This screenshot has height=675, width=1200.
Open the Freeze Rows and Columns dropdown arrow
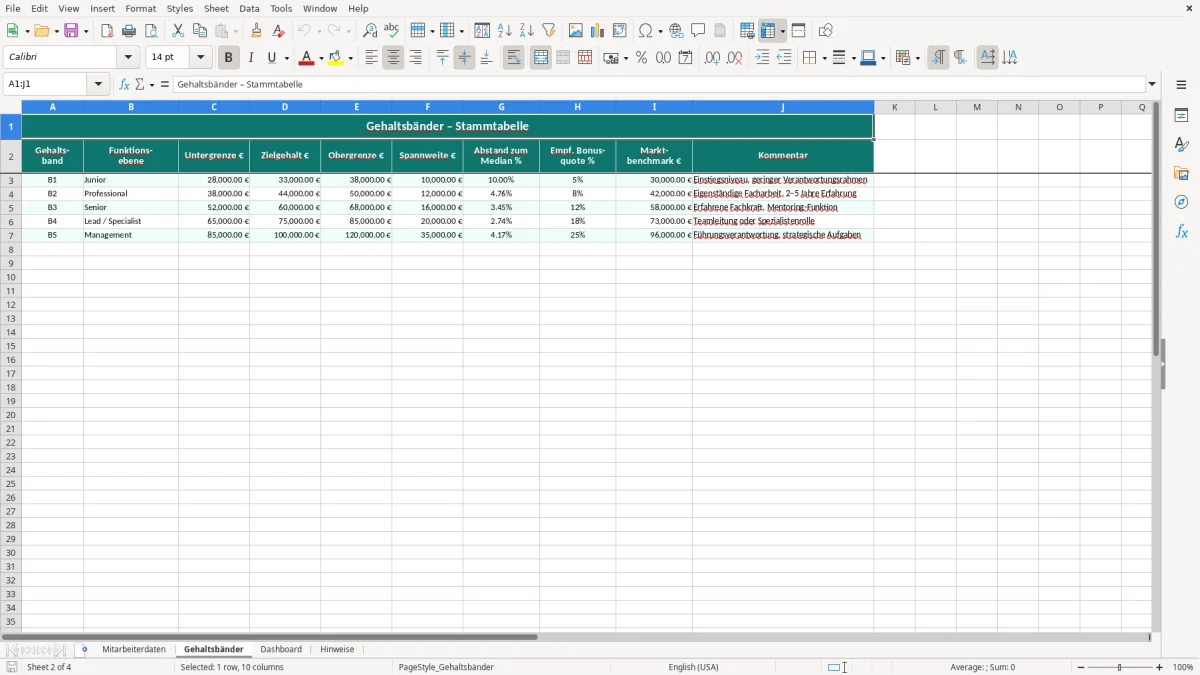coord(782,31)
